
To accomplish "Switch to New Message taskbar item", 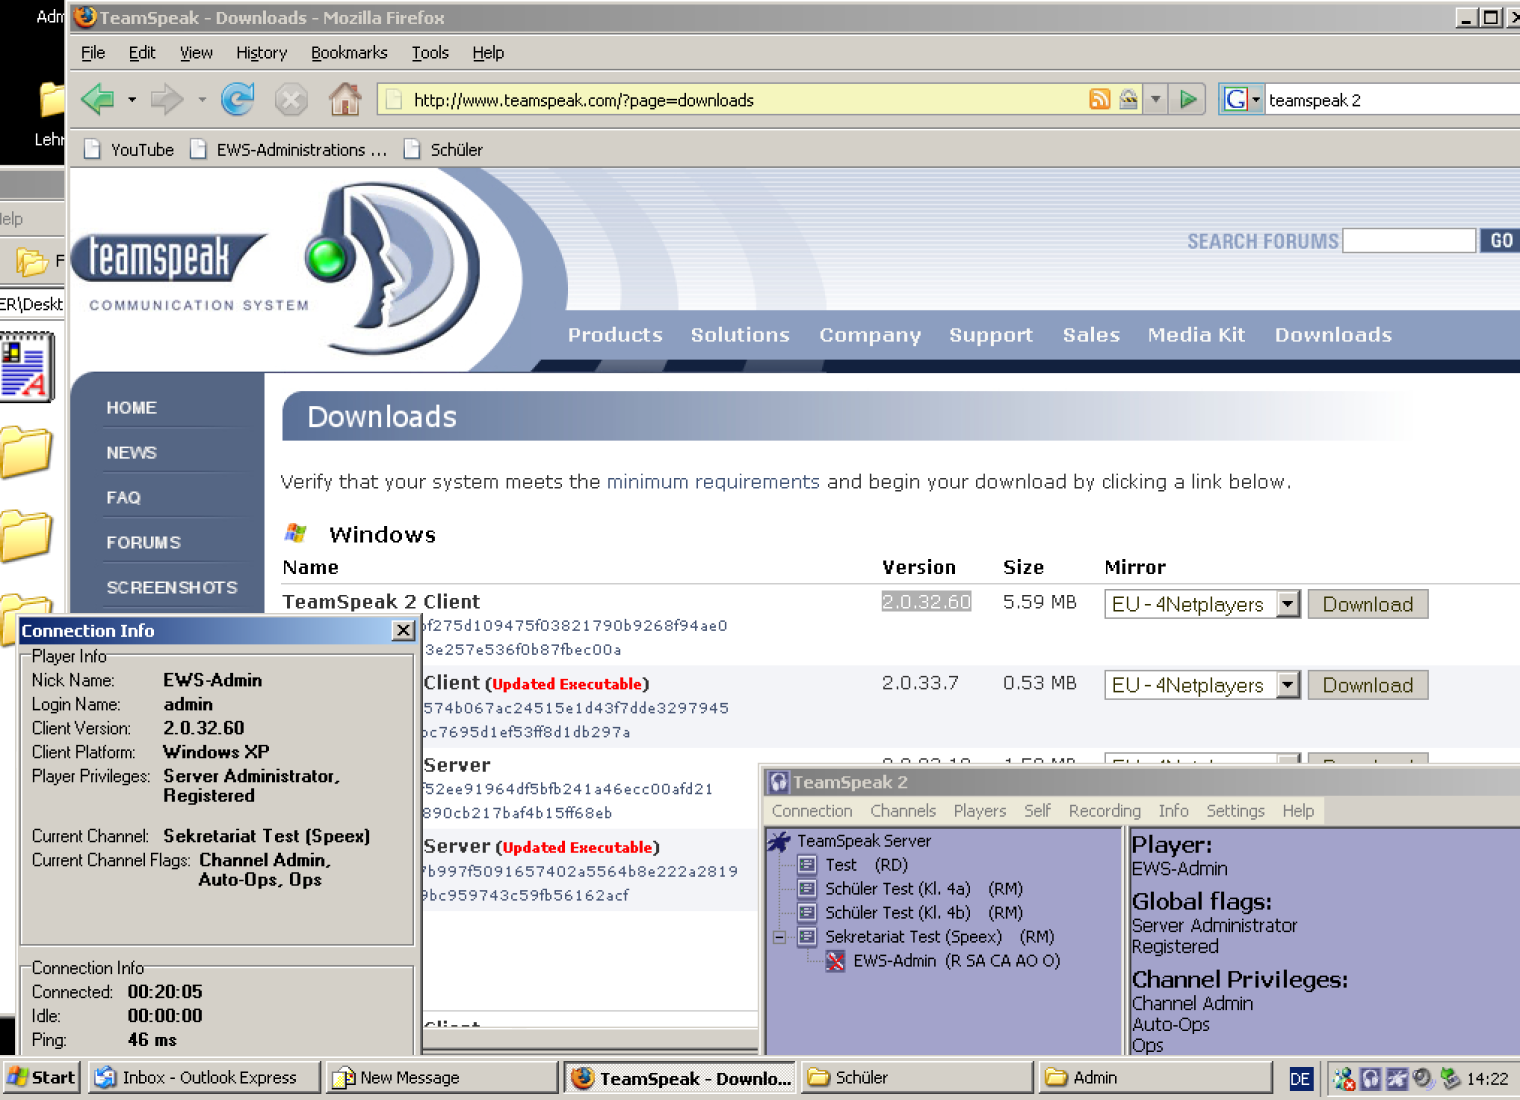I will click(x=441, y=1077).
